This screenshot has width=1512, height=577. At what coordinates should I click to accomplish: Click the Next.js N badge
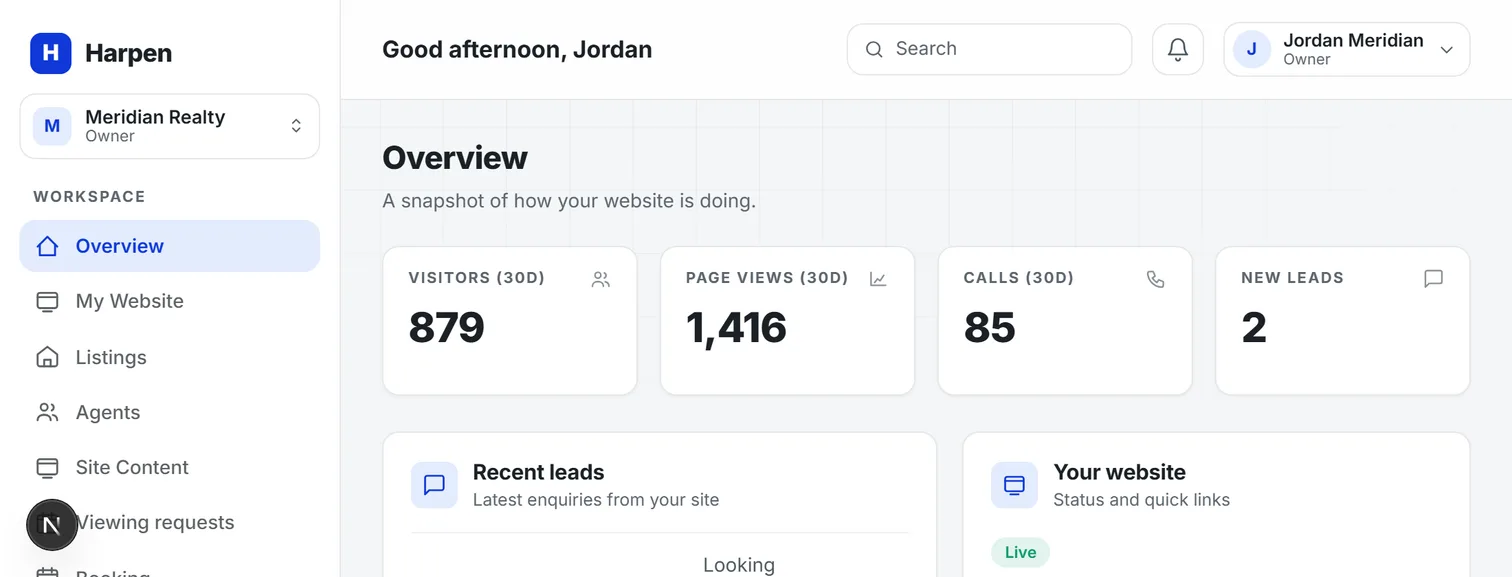tap(52, 525)
